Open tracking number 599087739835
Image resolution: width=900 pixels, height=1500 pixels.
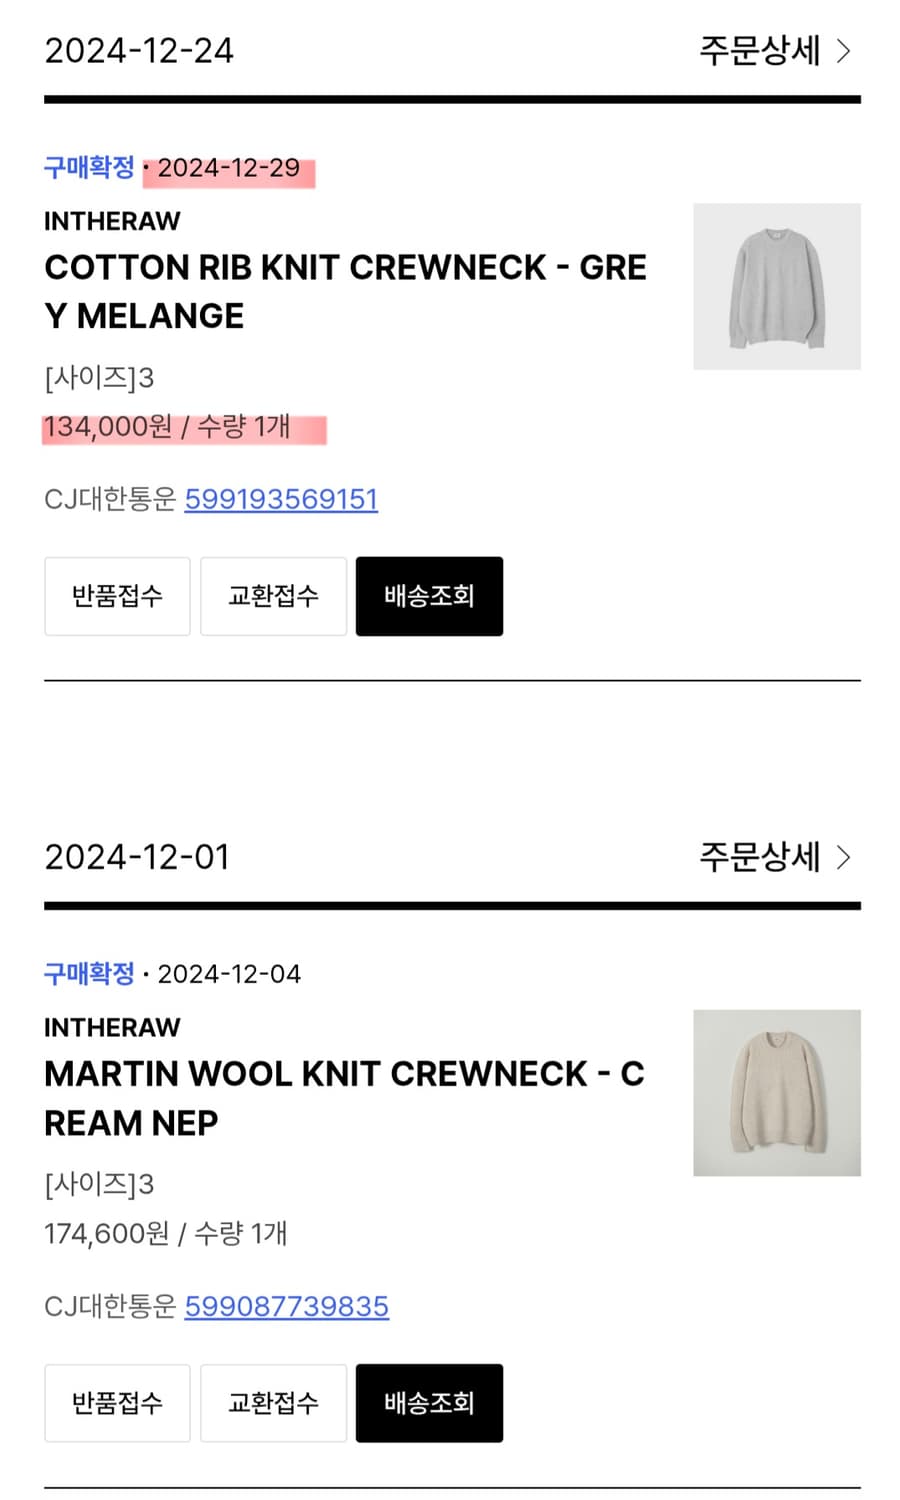tap(286, 1306)
